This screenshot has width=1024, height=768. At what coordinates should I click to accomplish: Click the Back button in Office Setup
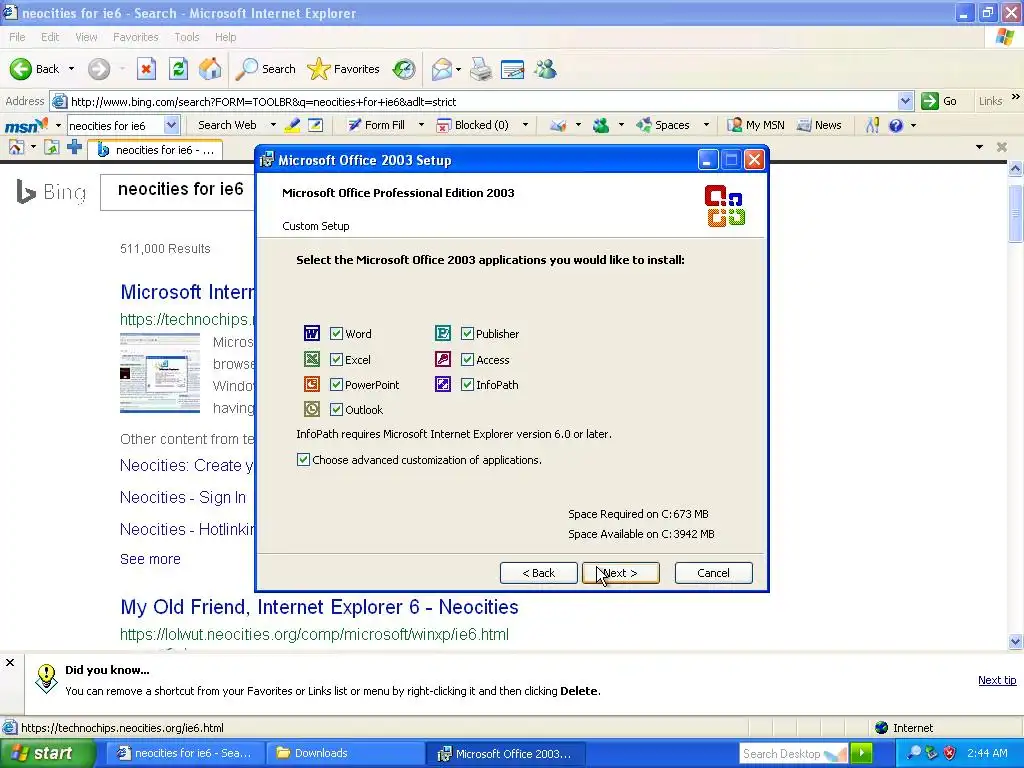539,573
